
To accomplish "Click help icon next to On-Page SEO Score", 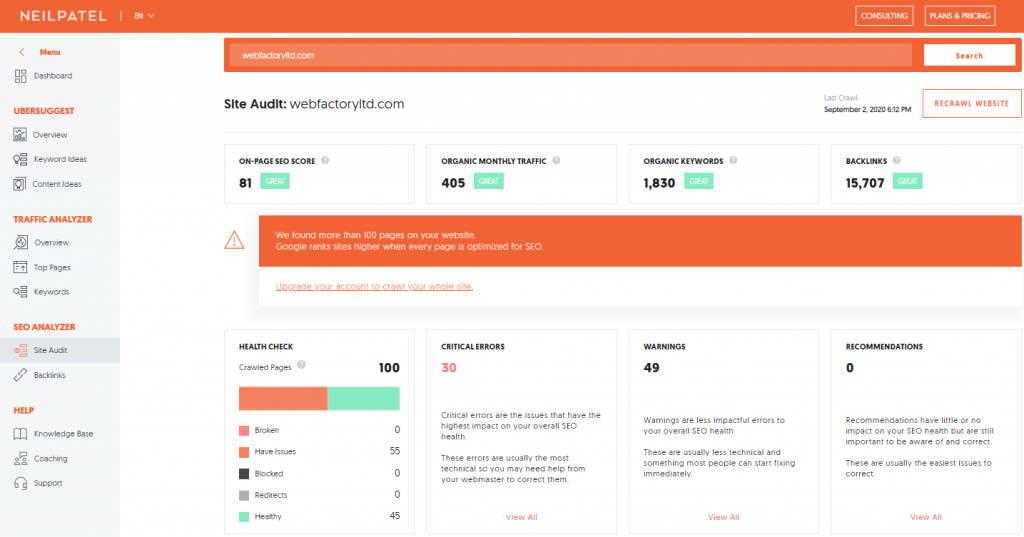I will point(325,160).
